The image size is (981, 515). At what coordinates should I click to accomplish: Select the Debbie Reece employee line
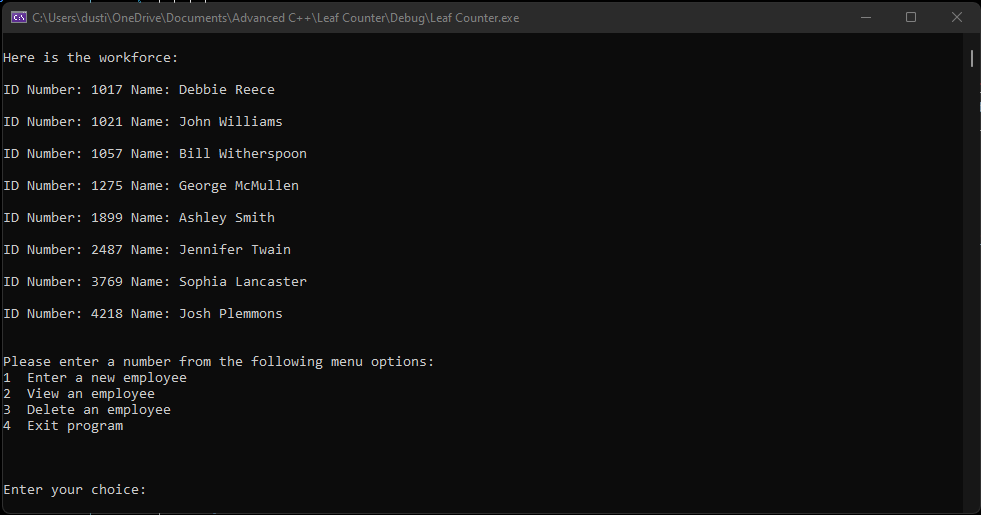(x=139, y=90)
